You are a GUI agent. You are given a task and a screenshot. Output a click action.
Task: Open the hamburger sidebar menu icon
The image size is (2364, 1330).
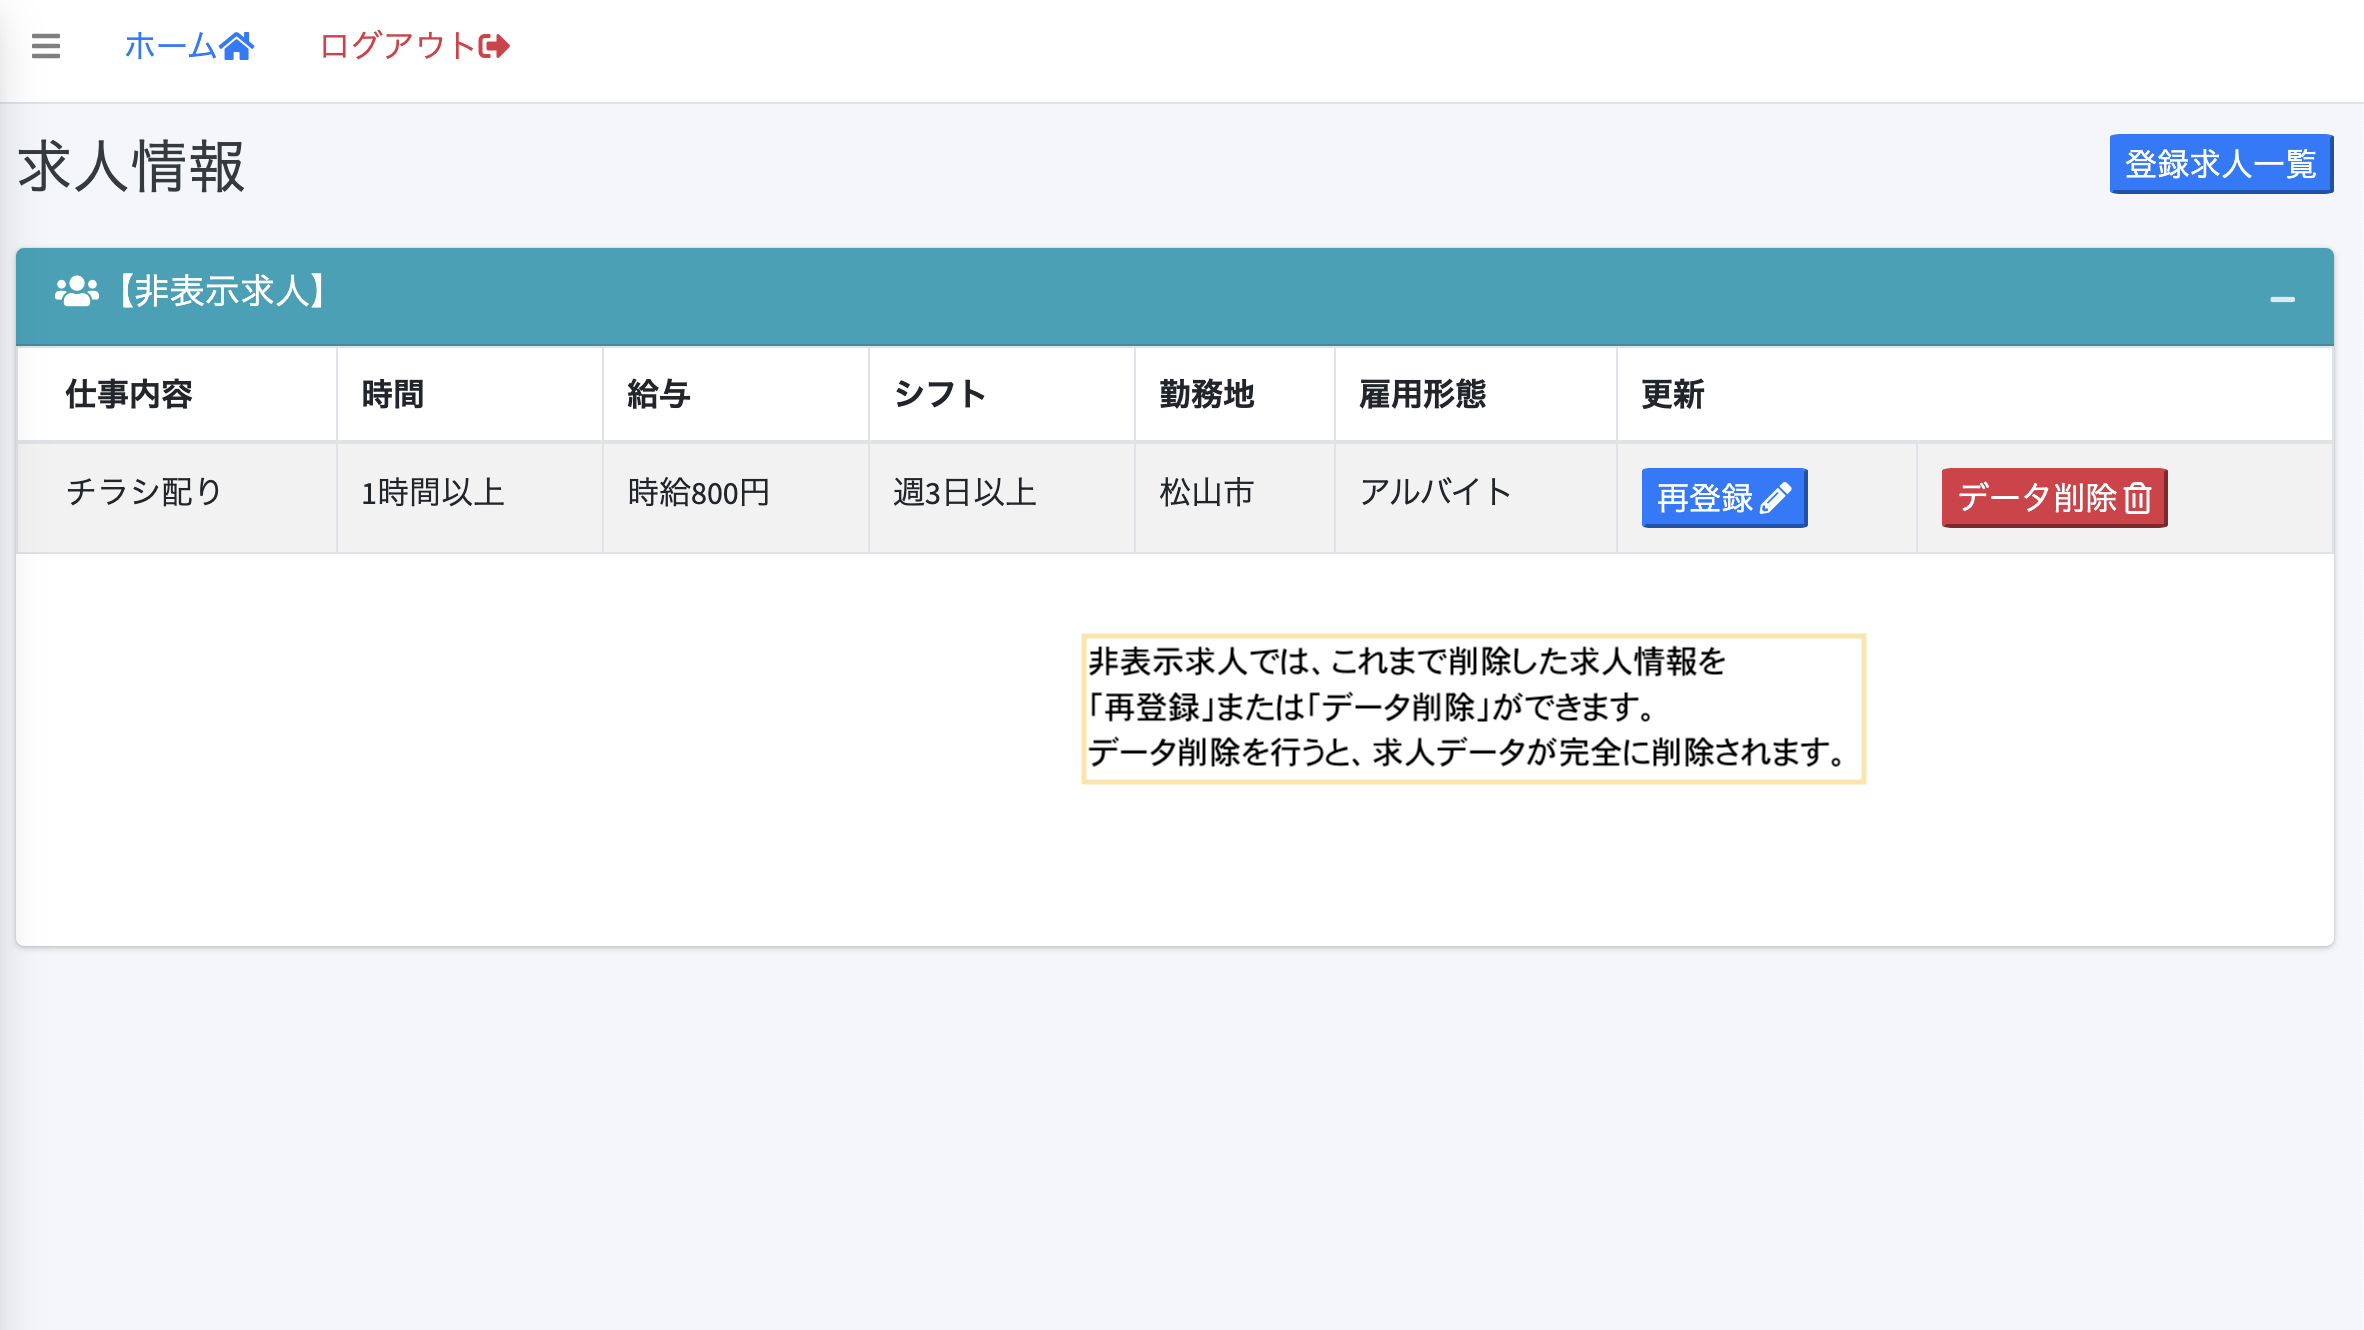click(x=46, y=46)
